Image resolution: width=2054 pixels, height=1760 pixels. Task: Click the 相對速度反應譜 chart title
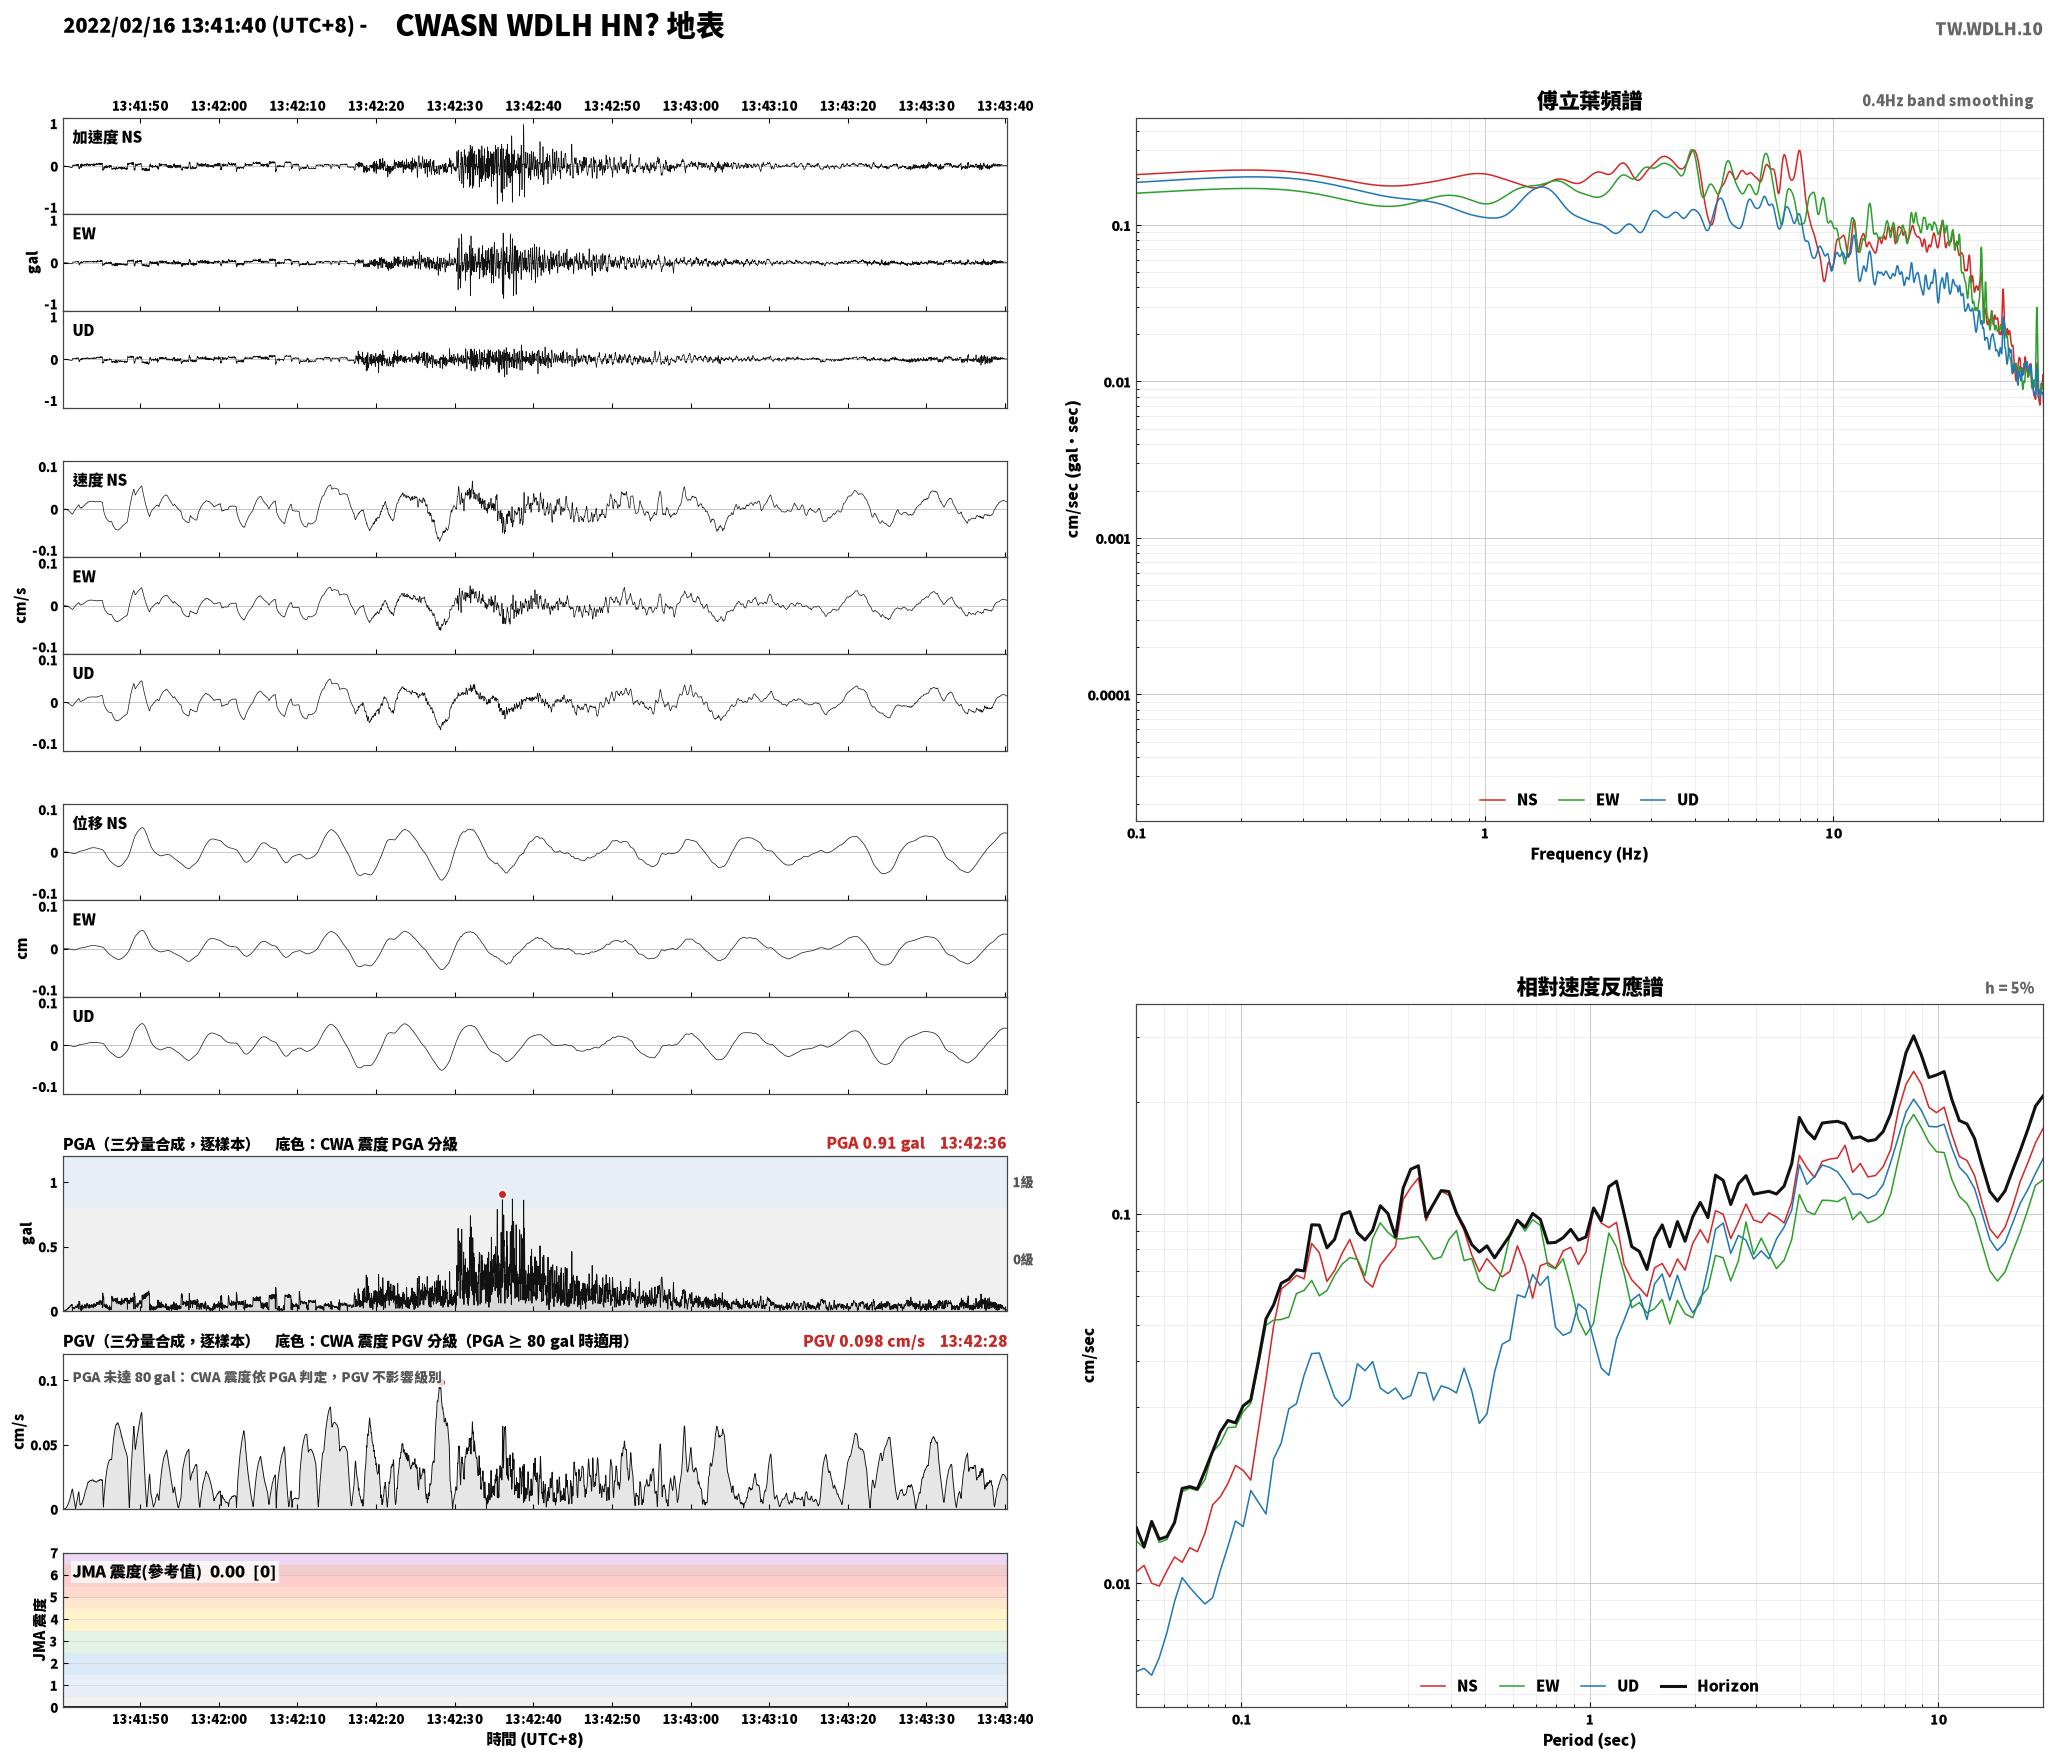(x=1589, y=987)
